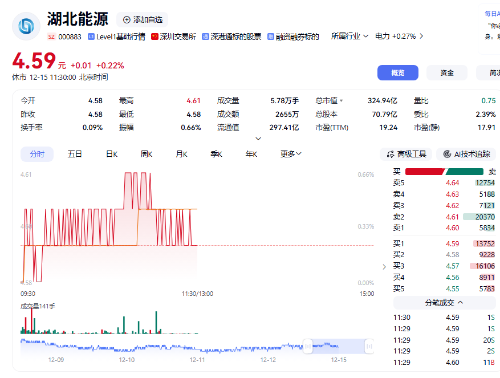This screenshot has height=378, width=500.
Task: Switch to the 资金 tab
Action: [447, 73]
